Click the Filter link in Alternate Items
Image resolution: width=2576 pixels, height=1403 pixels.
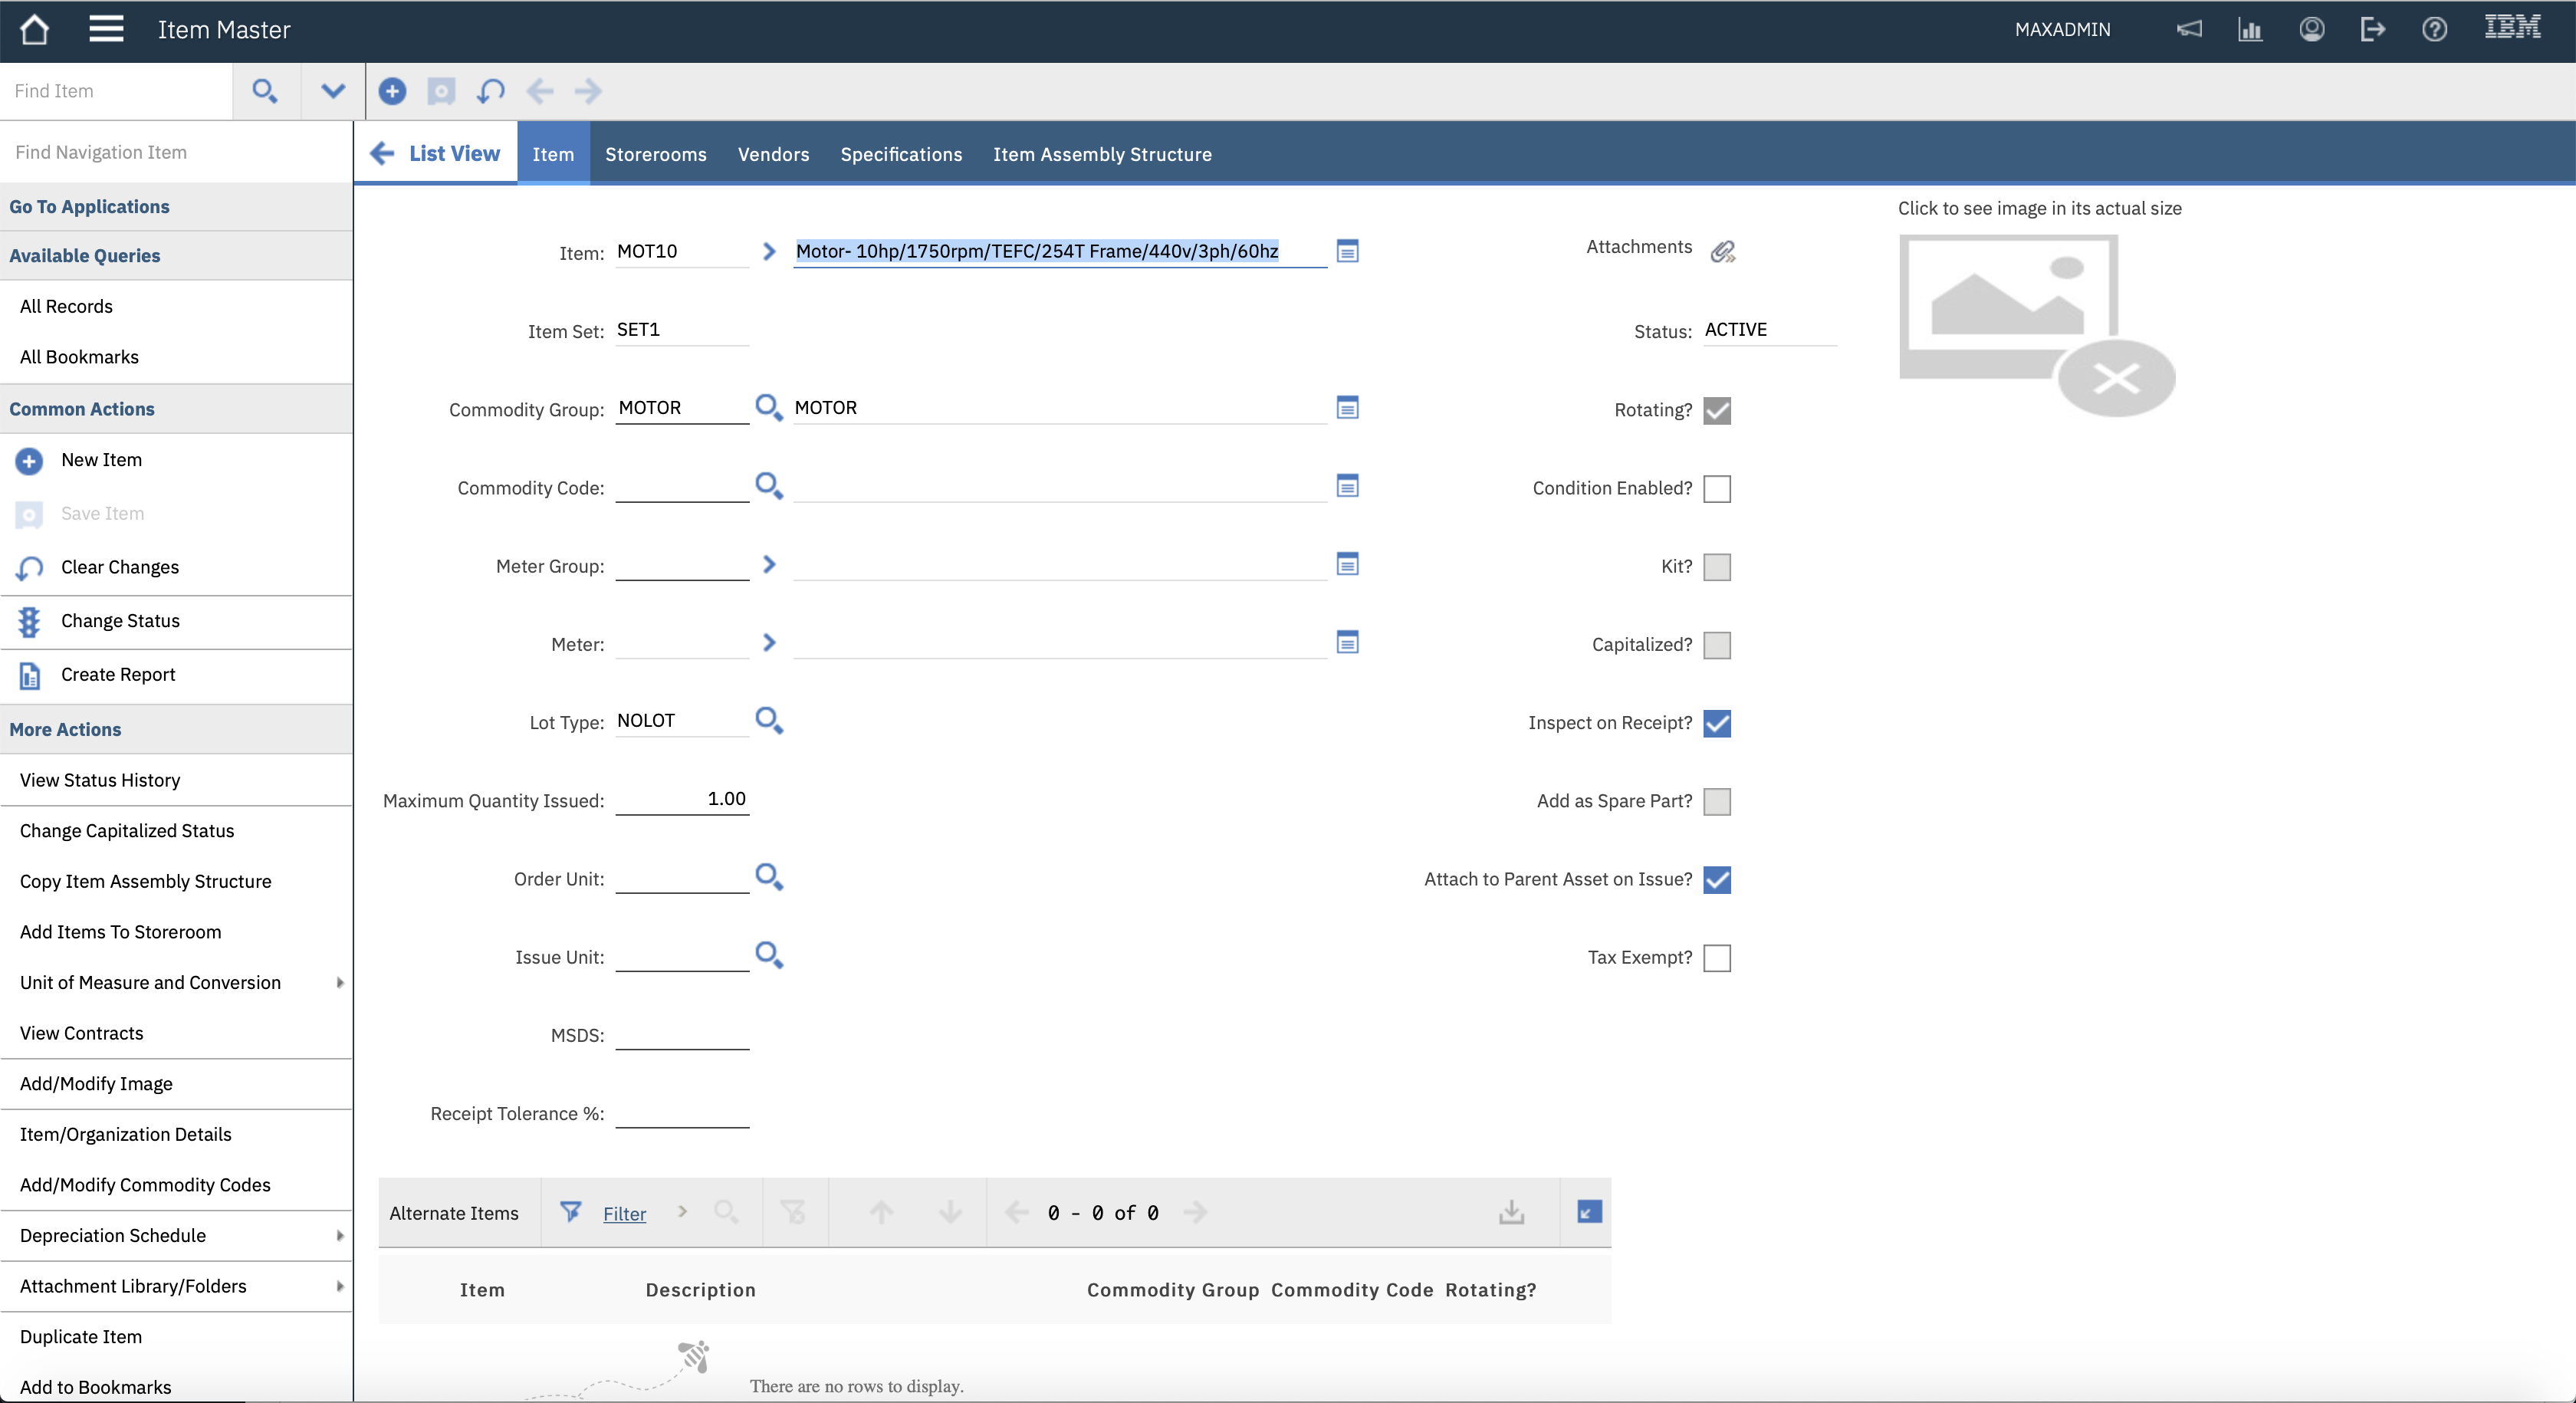point(624,1214)
